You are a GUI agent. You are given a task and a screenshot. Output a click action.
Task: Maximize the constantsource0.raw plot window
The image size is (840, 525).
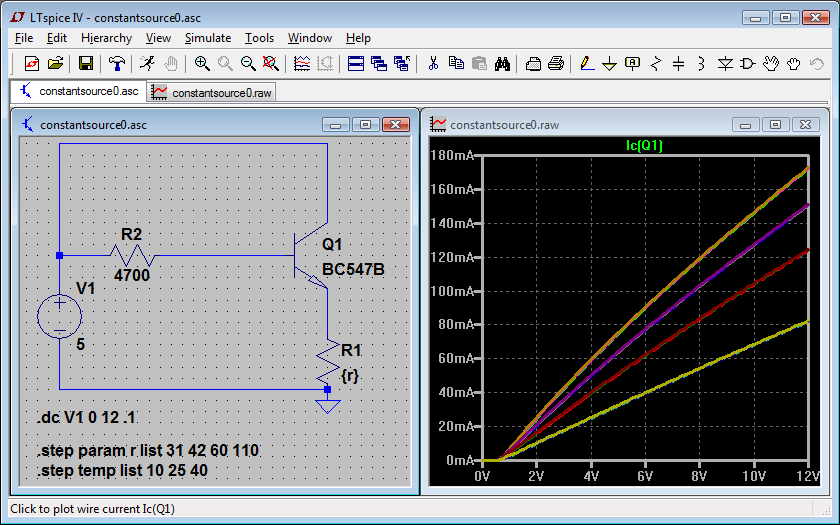point(775,124)
